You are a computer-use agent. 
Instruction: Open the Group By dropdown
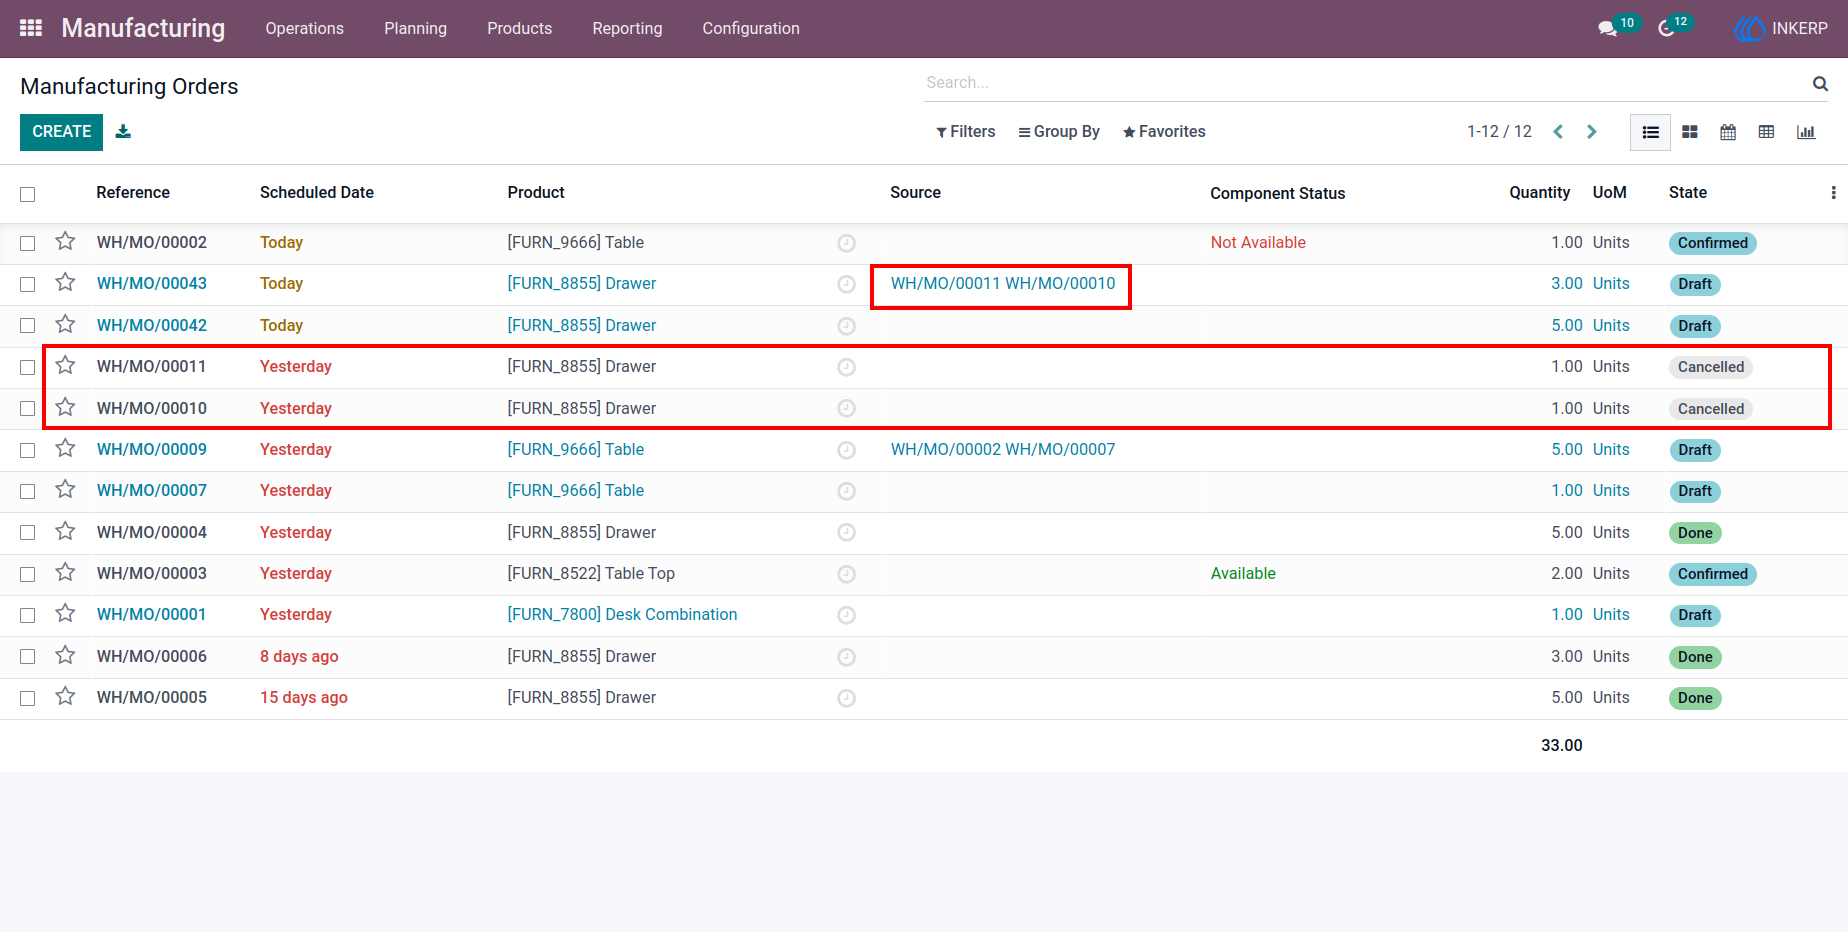click(x=1058, y=132)
